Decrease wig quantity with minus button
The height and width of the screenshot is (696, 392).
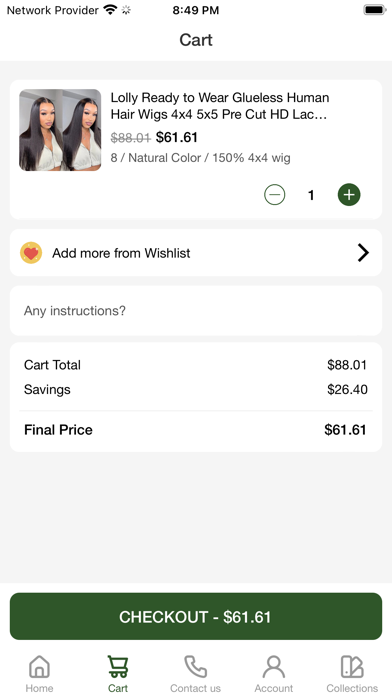[275, 195]
